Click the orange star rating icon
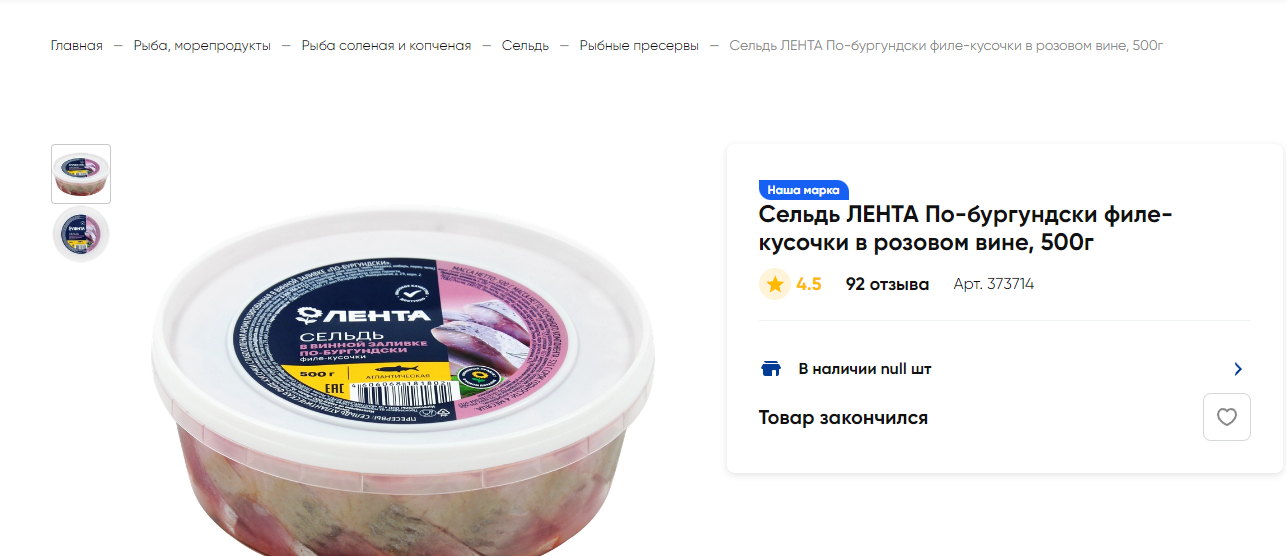 [774, 284]
